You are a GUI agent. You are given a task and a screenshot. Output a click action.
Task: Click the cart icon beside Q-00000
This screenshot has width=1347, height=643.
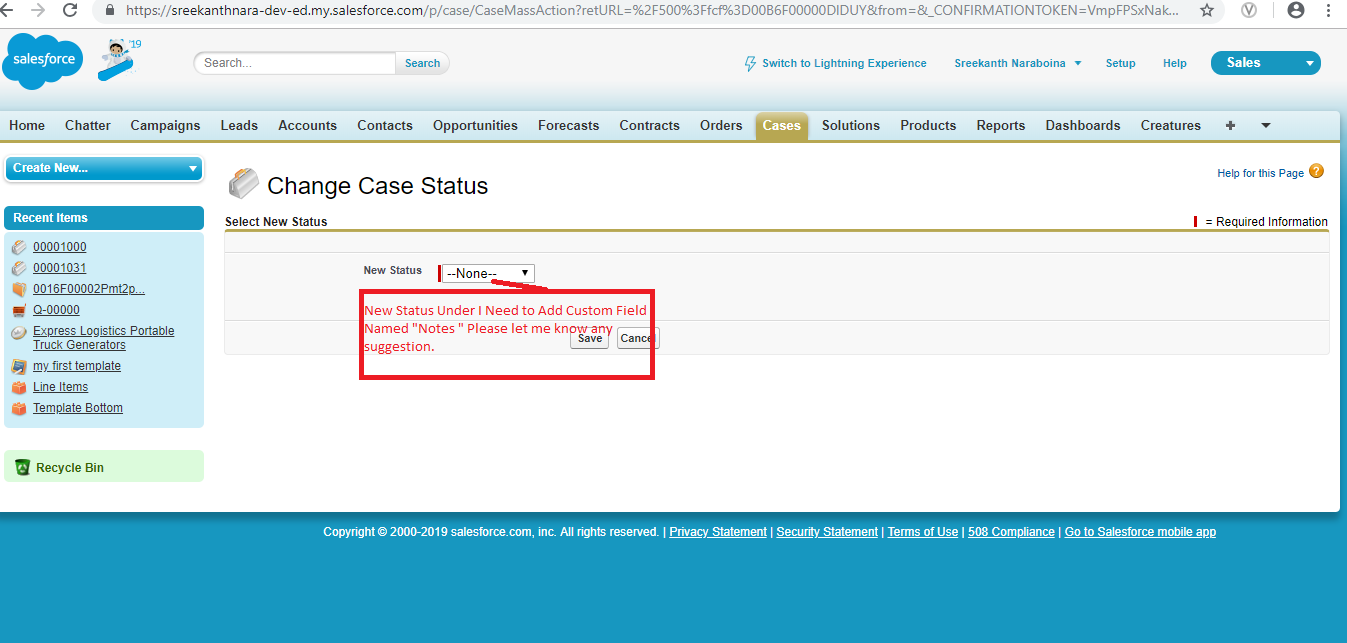pyautogui.click(x=18, y=310)
